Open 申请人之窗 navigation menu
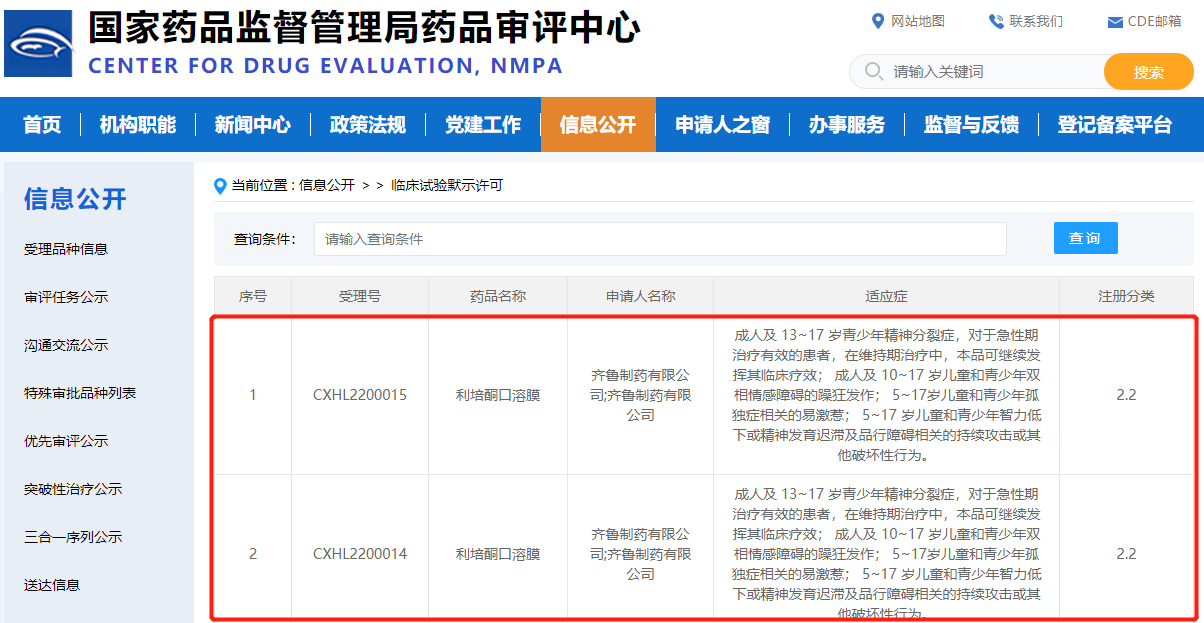The width and height of the screenshot is (1204, 623). coord(722,125)
